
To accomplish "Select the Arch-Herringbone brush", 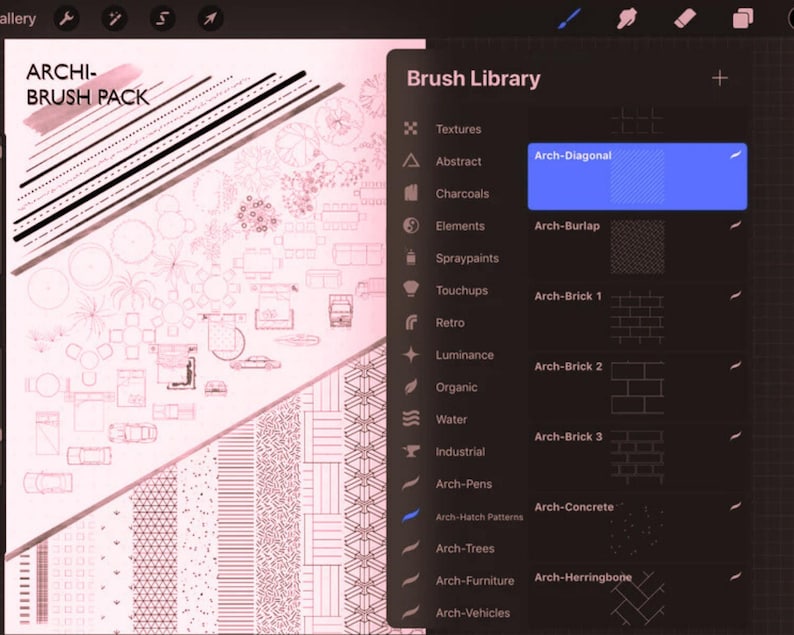I will pos(637,598).
